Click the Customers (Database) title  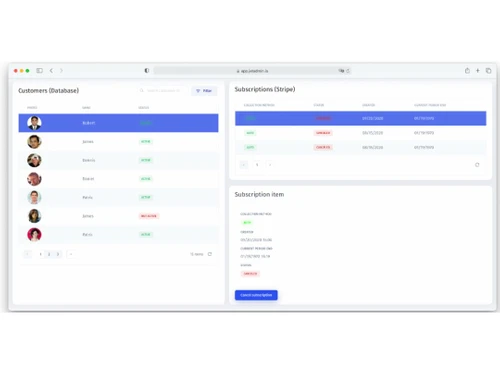(48, 91)
